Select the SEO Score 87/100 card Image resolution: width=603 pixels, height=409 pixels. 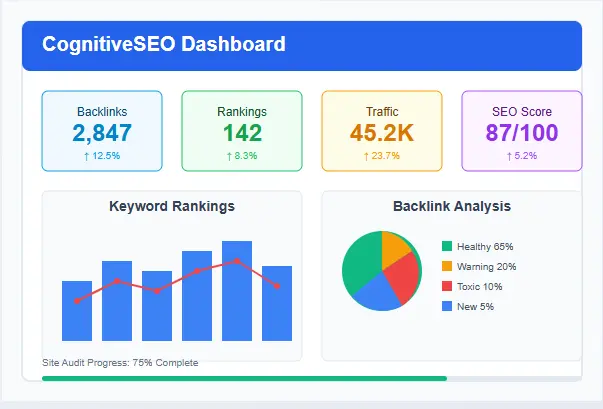click(x=521, y=131)
